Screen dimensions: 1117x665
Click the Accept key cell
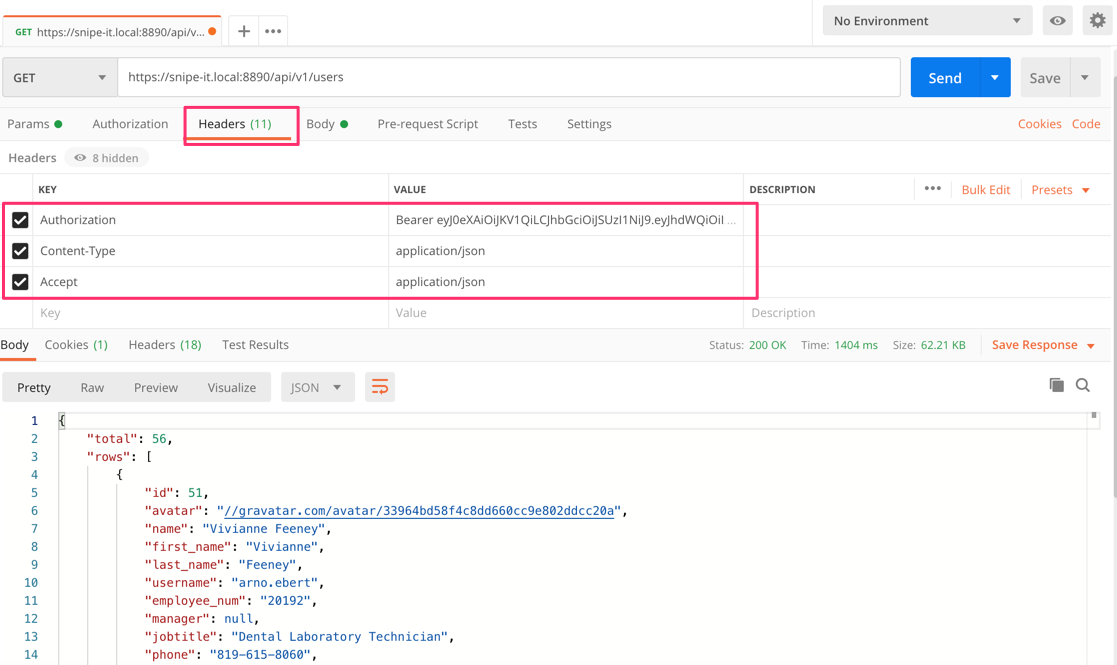[210, 282]
